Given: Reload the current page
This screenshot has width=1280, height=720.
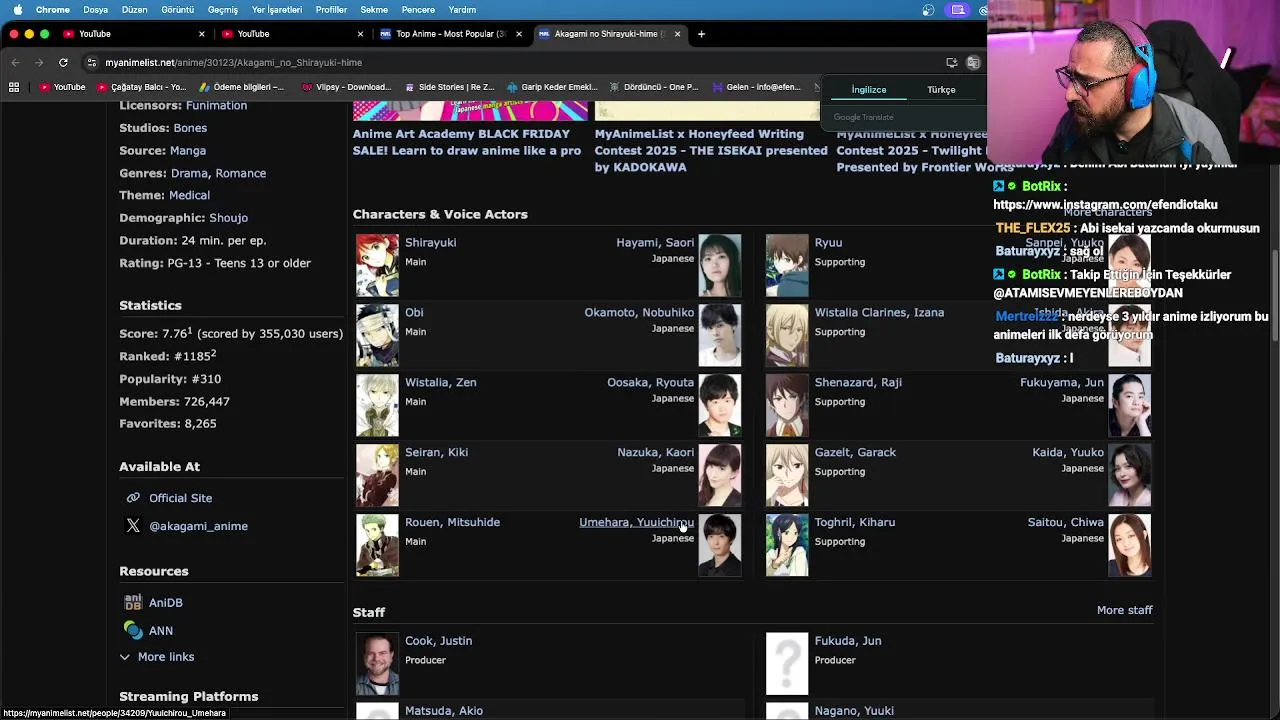Looking at the screenshot, I should (x=63, y=62).
